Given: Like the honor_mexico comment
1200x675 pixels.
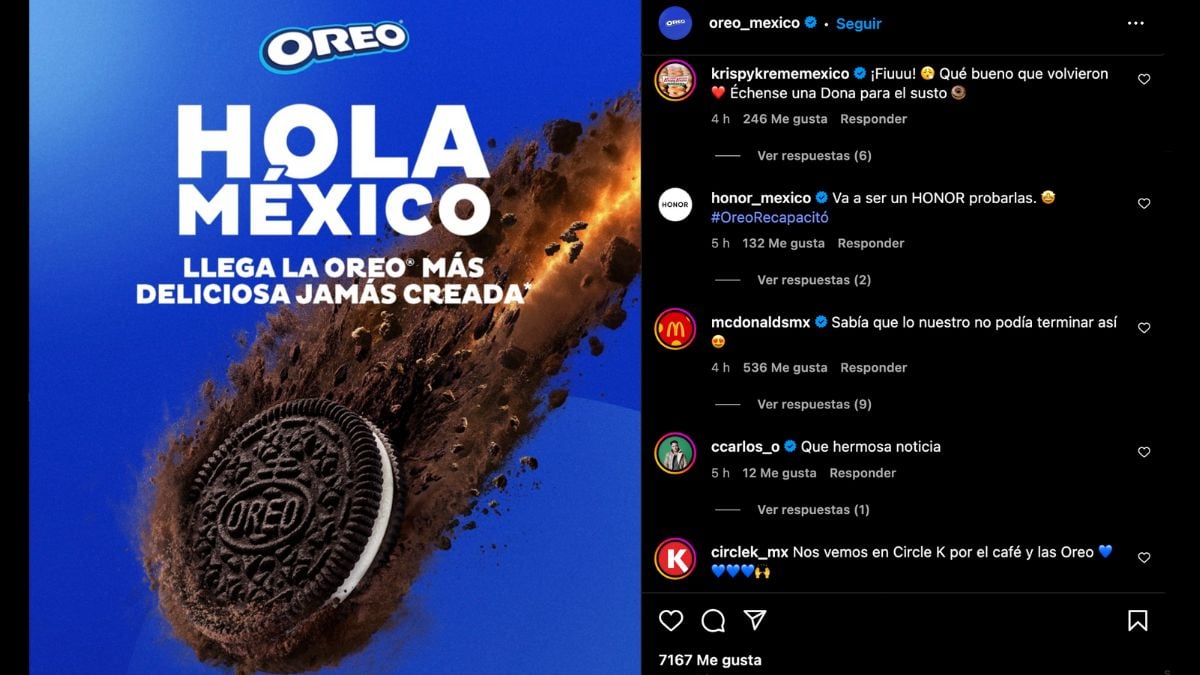Looking at the screenshot, I should coord(1144,203).
